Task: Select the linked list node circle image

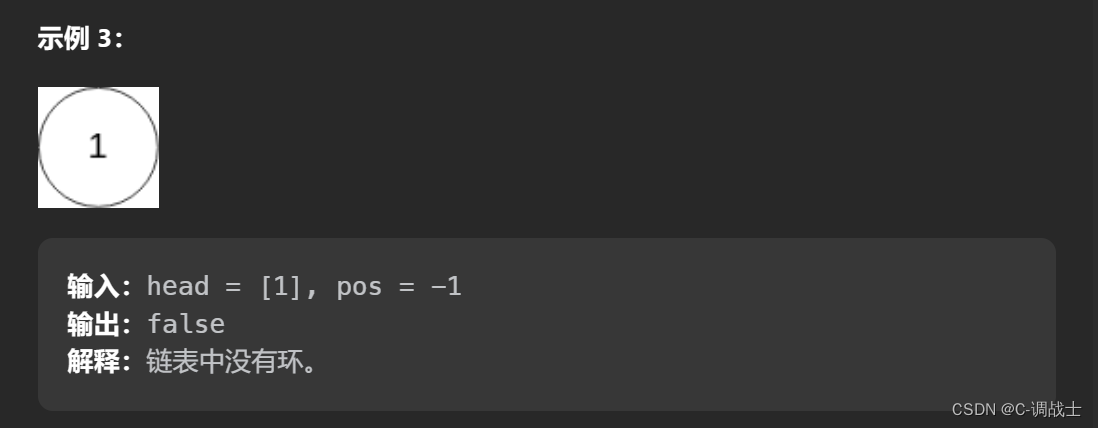Action: [98, 147]
